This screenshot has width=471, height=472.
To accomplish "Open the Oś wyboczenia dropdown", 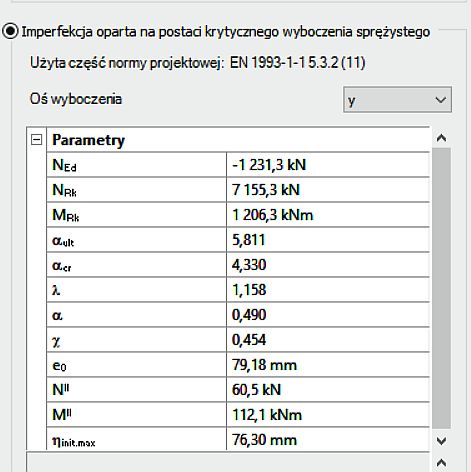I will 397,100.
